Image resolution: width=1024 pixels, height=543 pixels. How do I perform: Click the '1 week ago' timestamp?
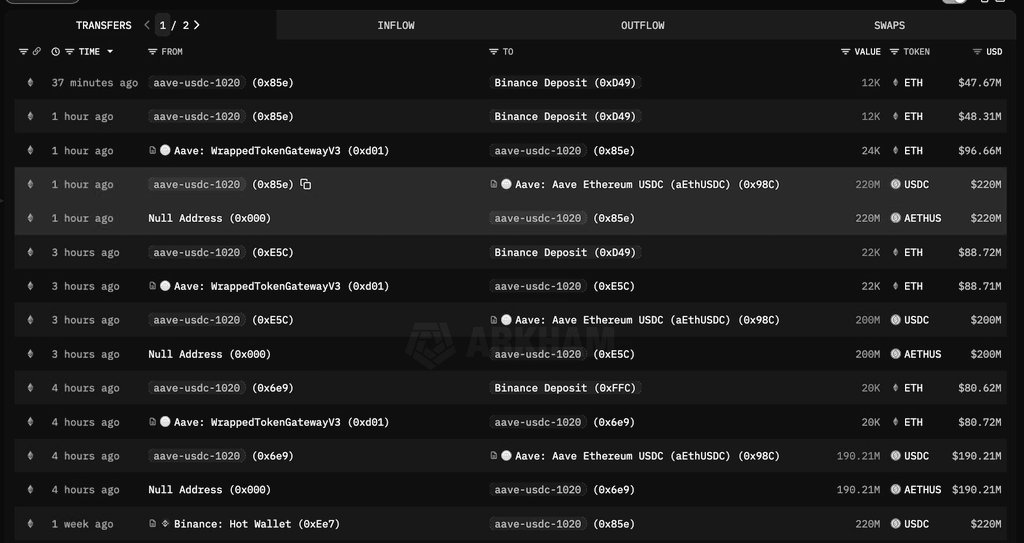coord(82,523)
